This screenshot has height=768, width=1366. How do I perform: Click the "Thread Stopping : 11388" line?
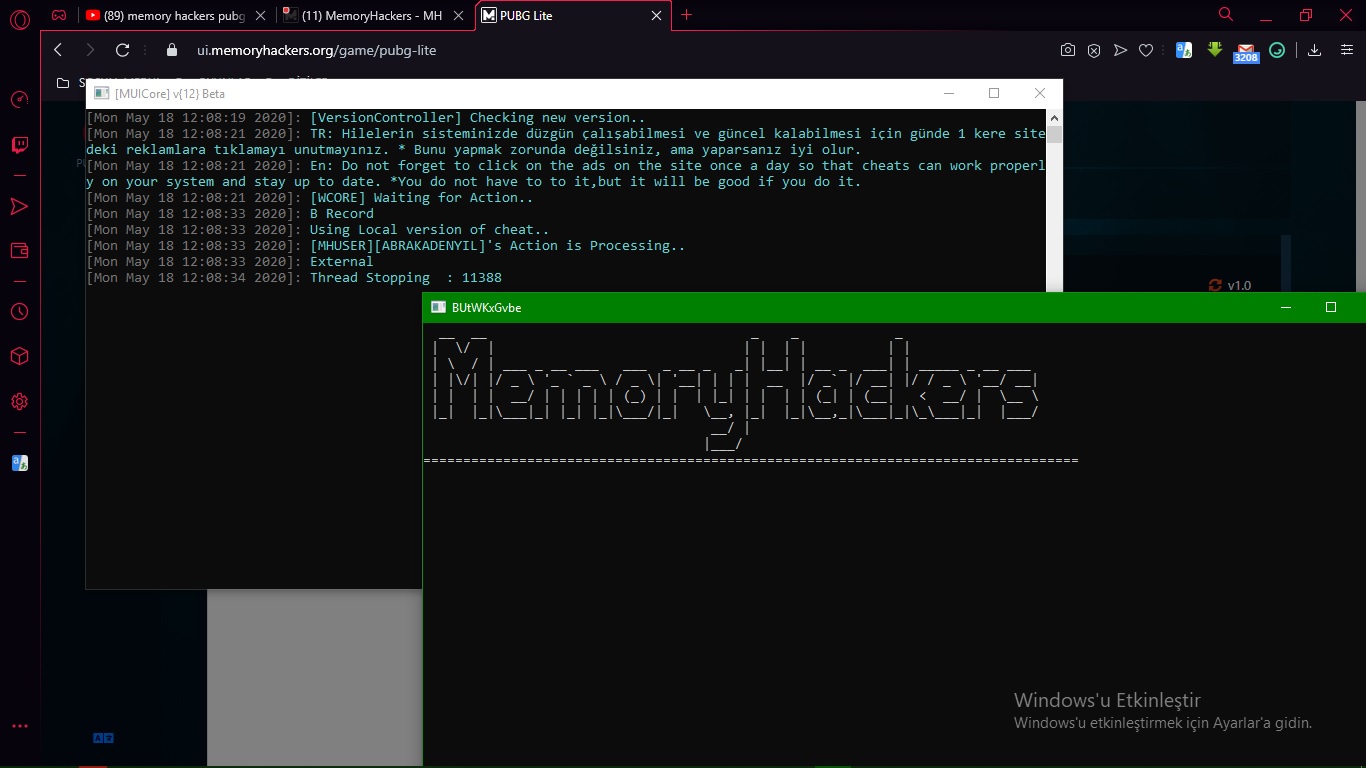tap(406, 278)
